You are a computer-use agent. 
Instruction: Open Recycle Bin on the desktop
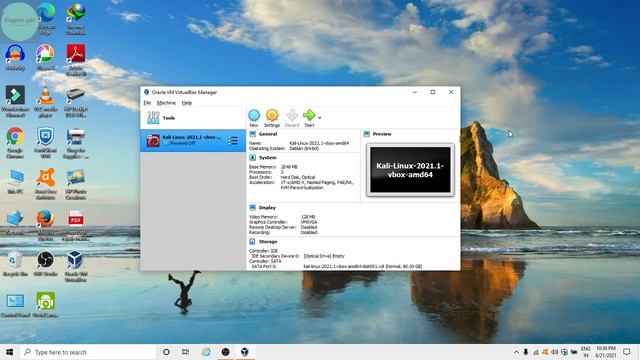(15, 264)
